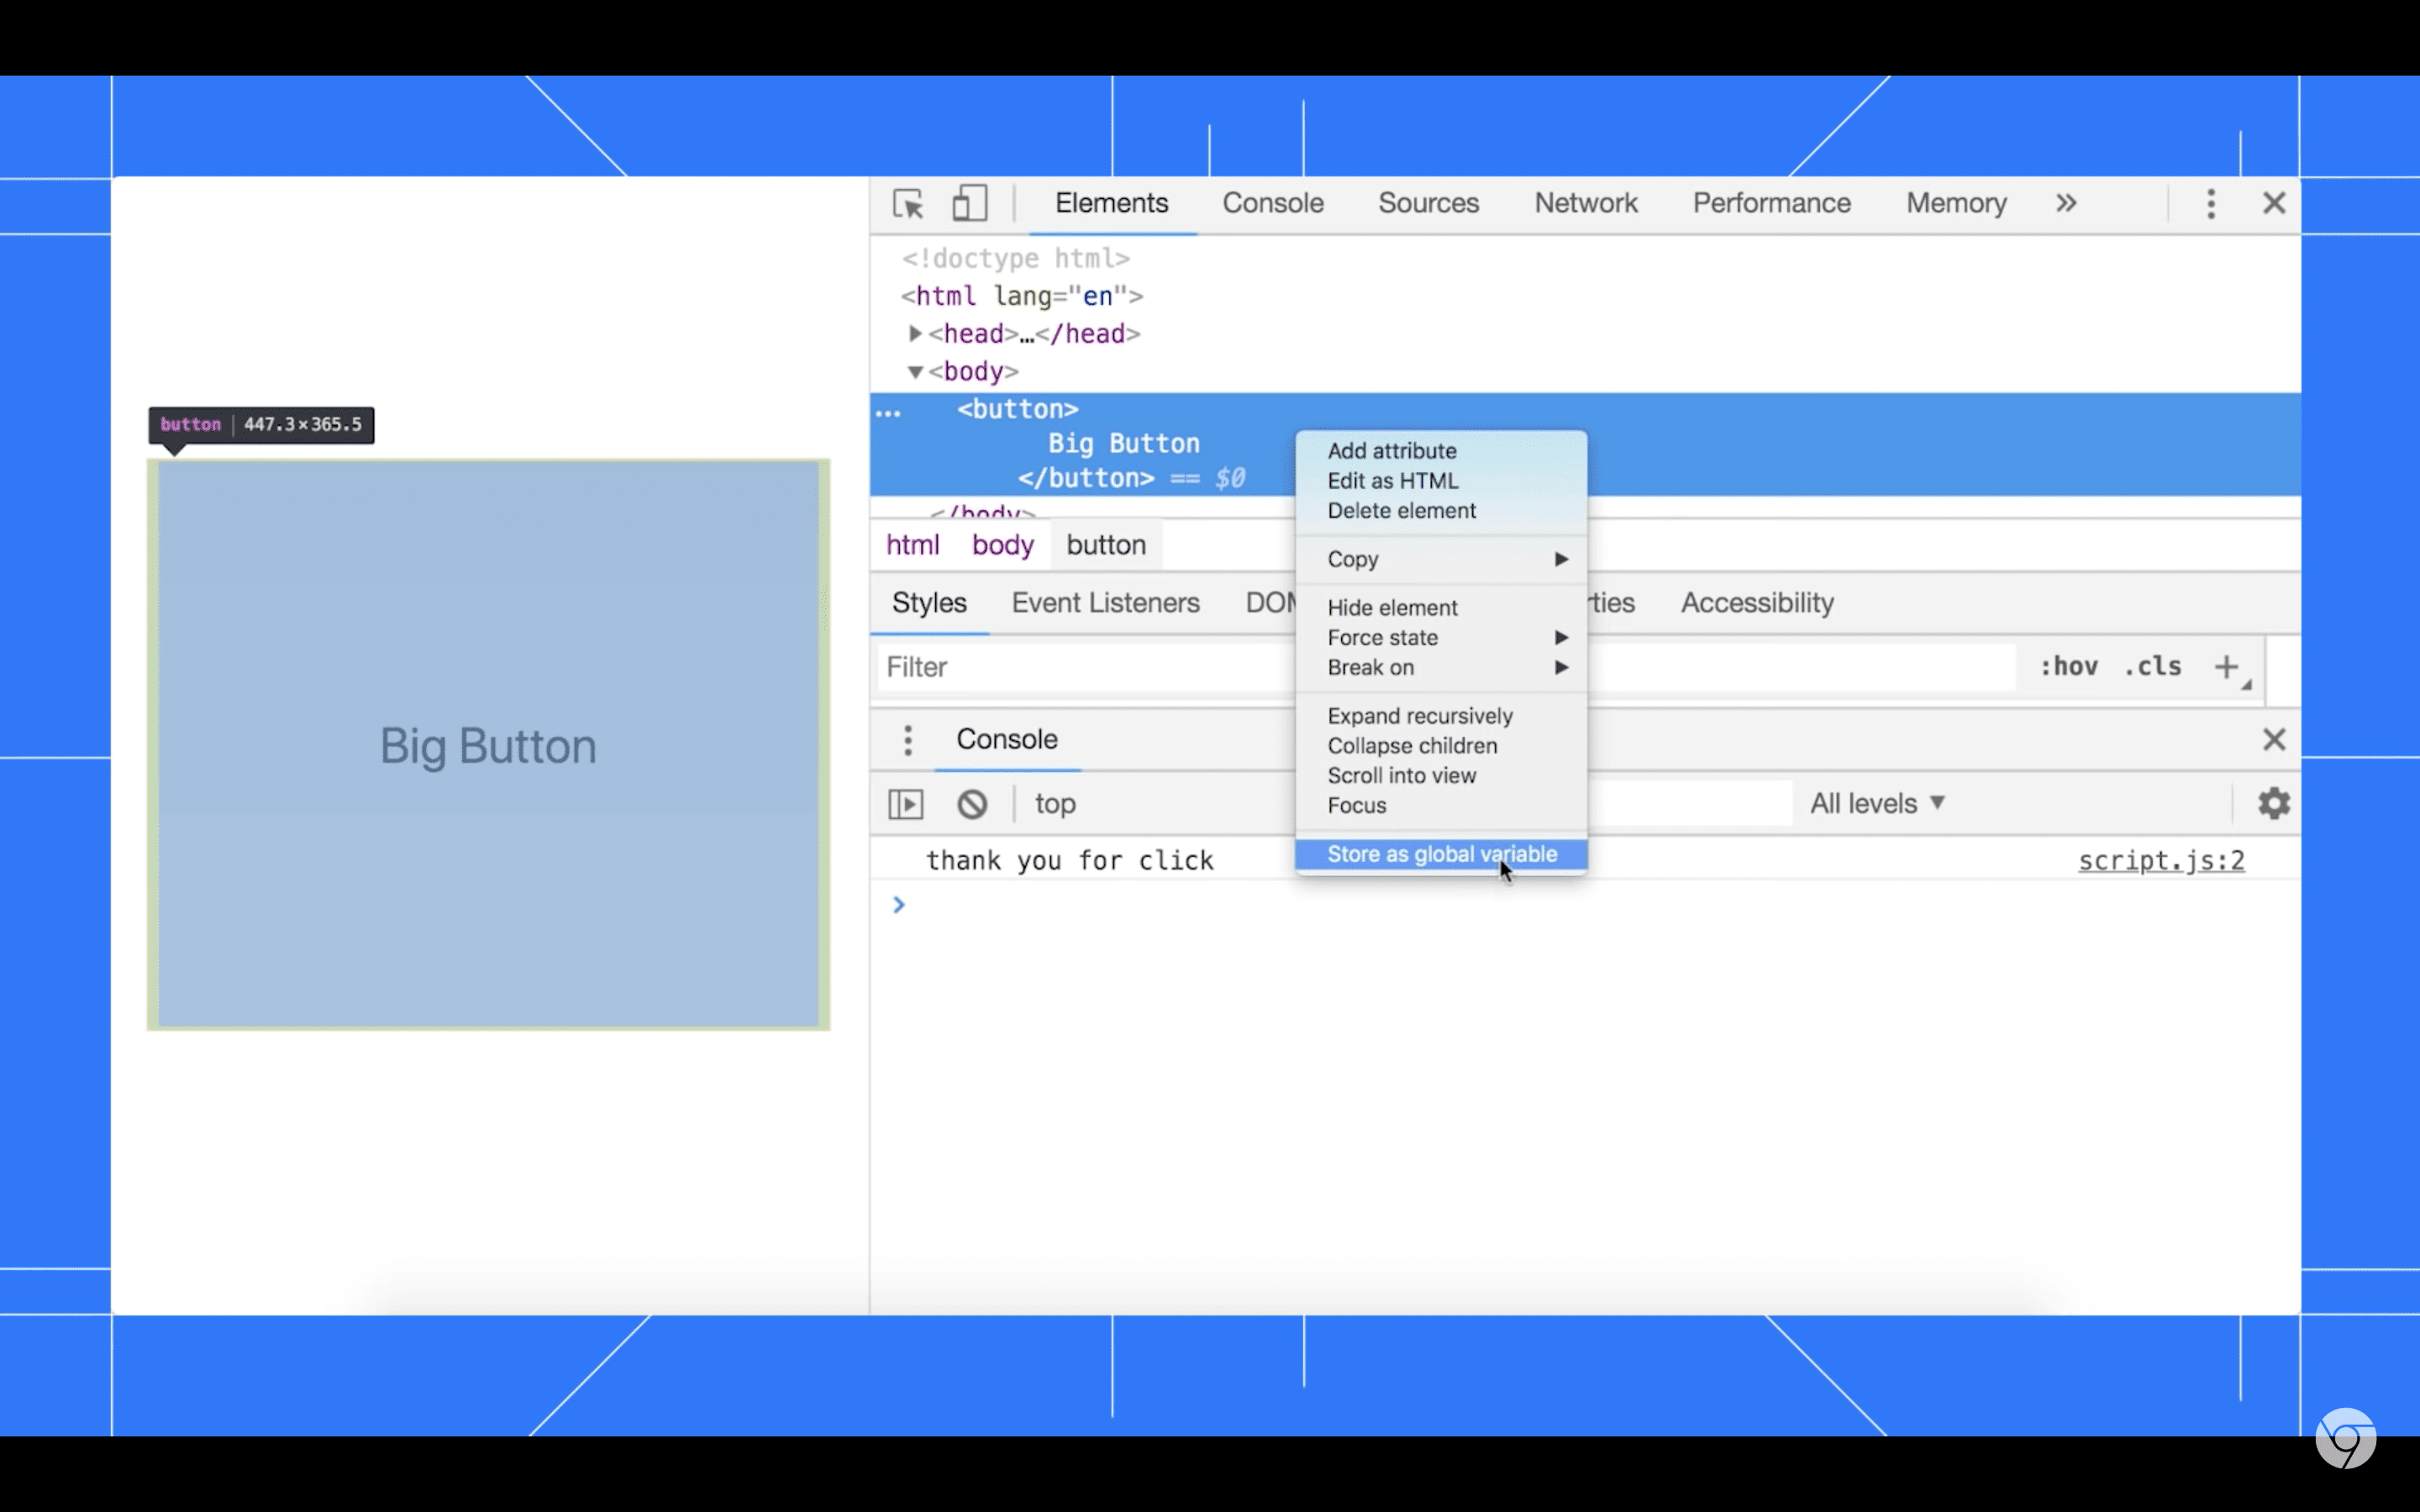Screen dimensions: 2420x1512
Task: Select Store as global variable option
Action: click(x=1441, y=853)
